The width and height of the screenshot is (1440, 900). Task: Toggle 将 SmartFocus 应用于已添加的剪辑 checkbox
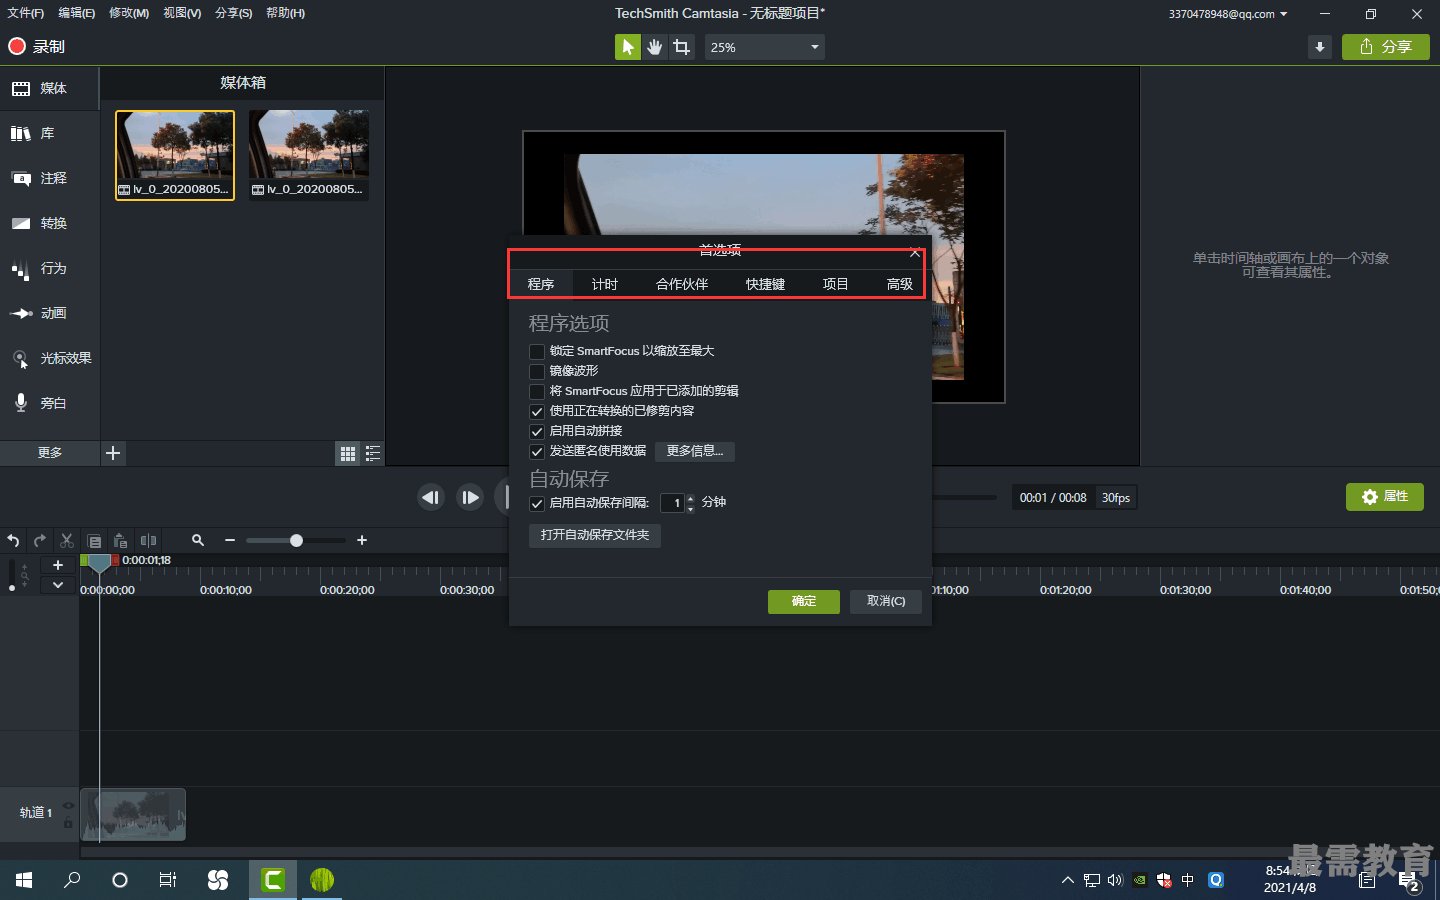(x=537, y=391)
